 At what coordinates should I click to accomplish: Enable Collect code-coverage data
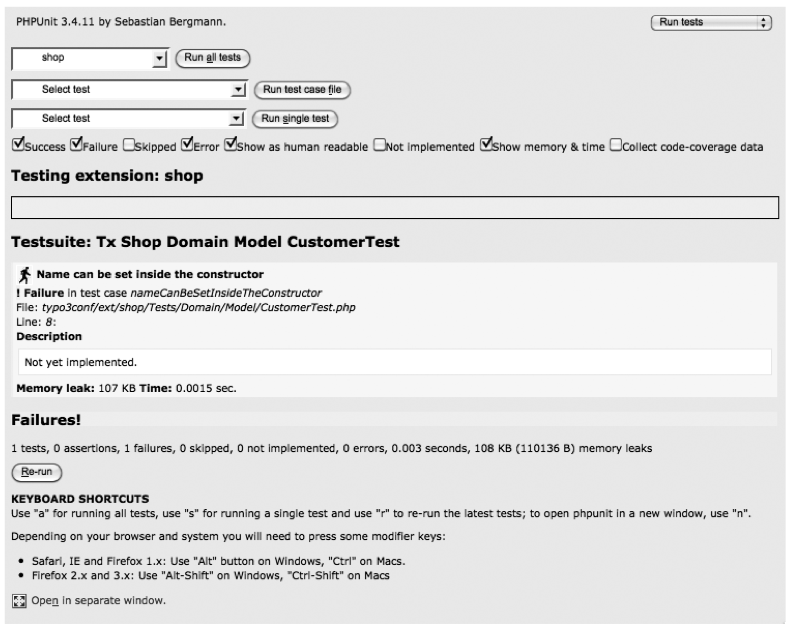(616, 146)
